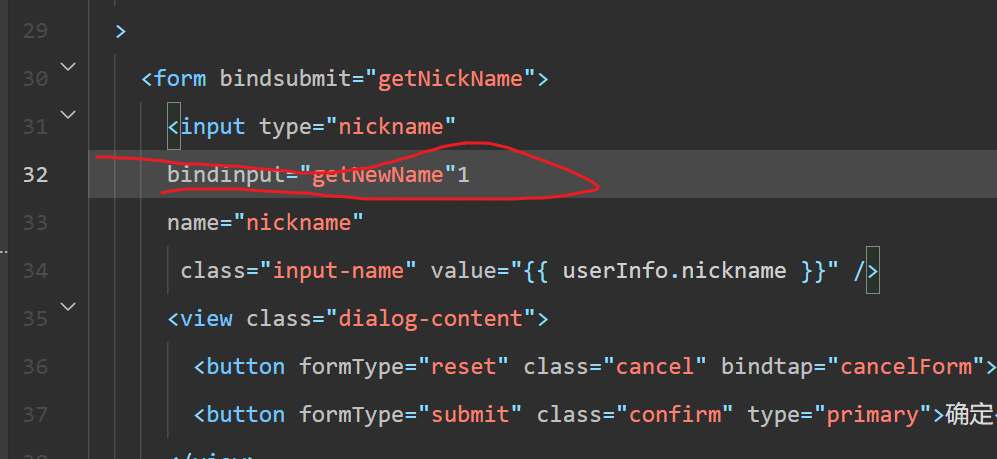This screenshot has height=459, width=997.
Task: Click the bindinput attribute name
Action: [226, 175]
